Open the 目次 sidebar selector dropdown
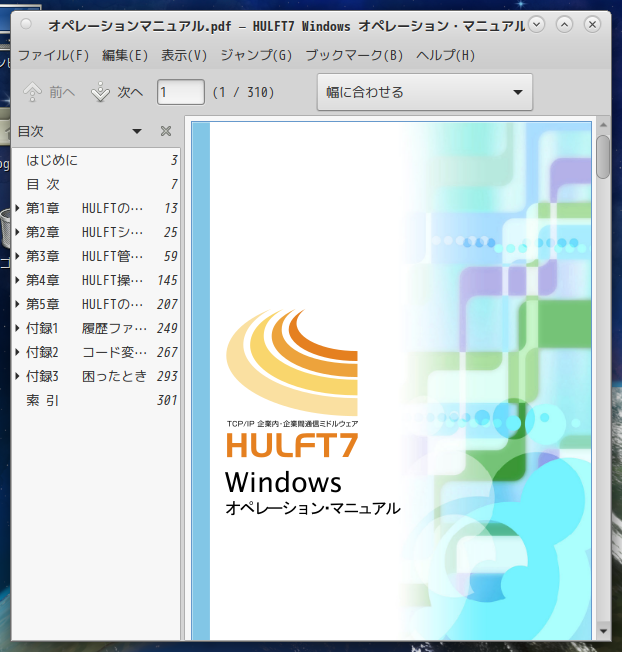Screen dimensions: 622x652 136,131
